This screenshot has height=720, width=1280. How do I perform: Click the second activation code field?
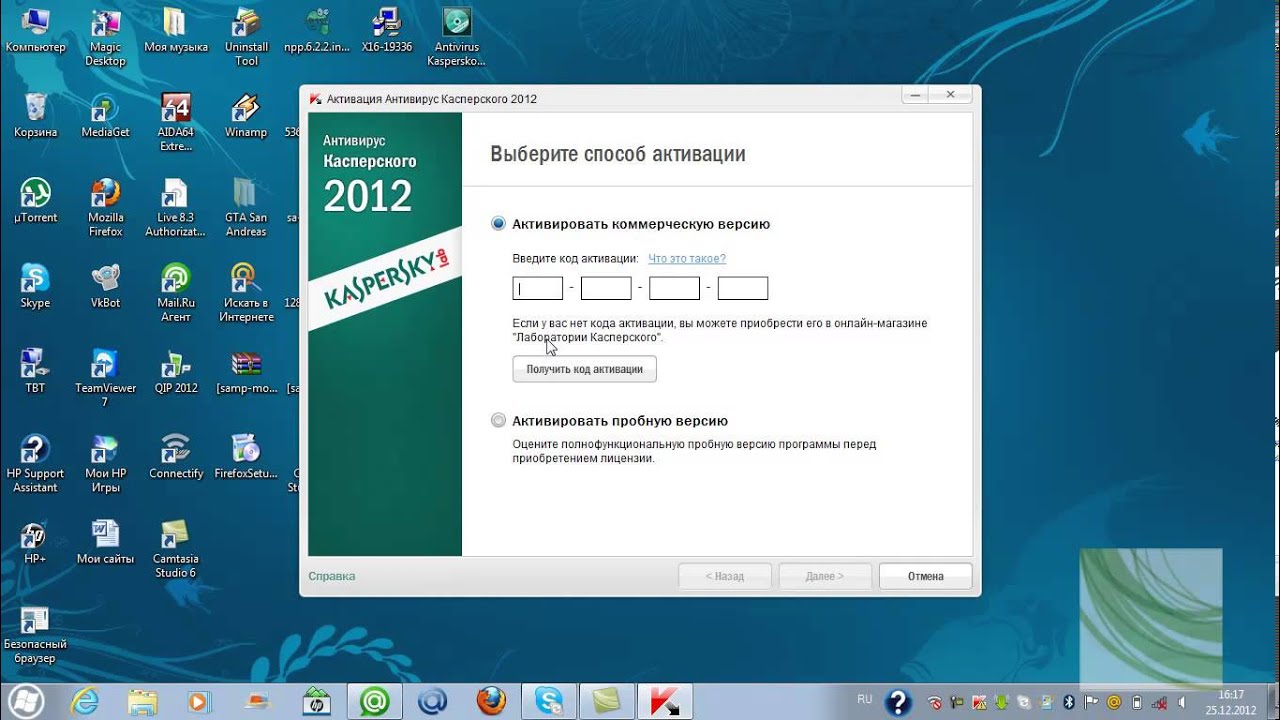pos(606,289)
